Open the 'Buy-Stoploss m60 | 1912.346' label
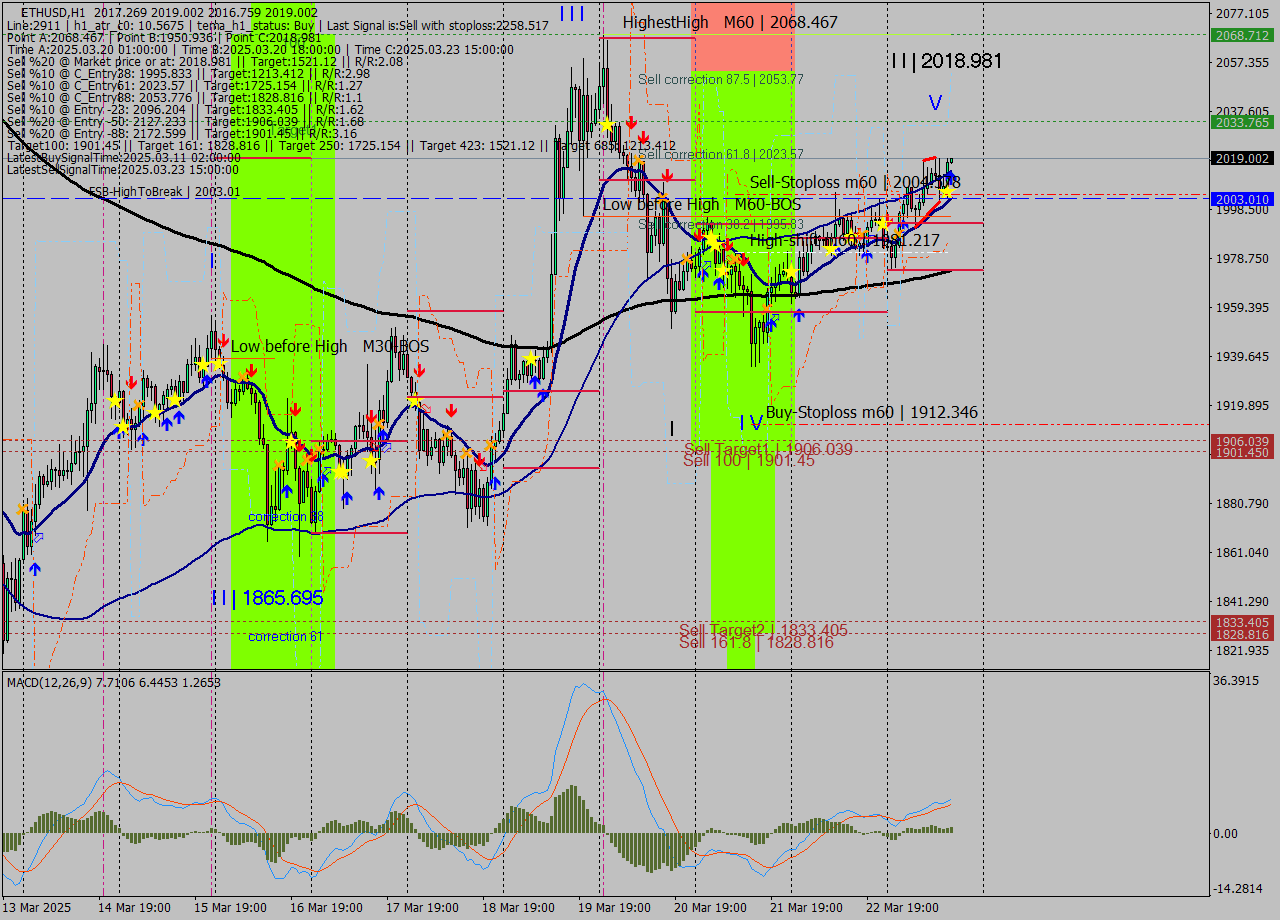 (x=870, y=412)
